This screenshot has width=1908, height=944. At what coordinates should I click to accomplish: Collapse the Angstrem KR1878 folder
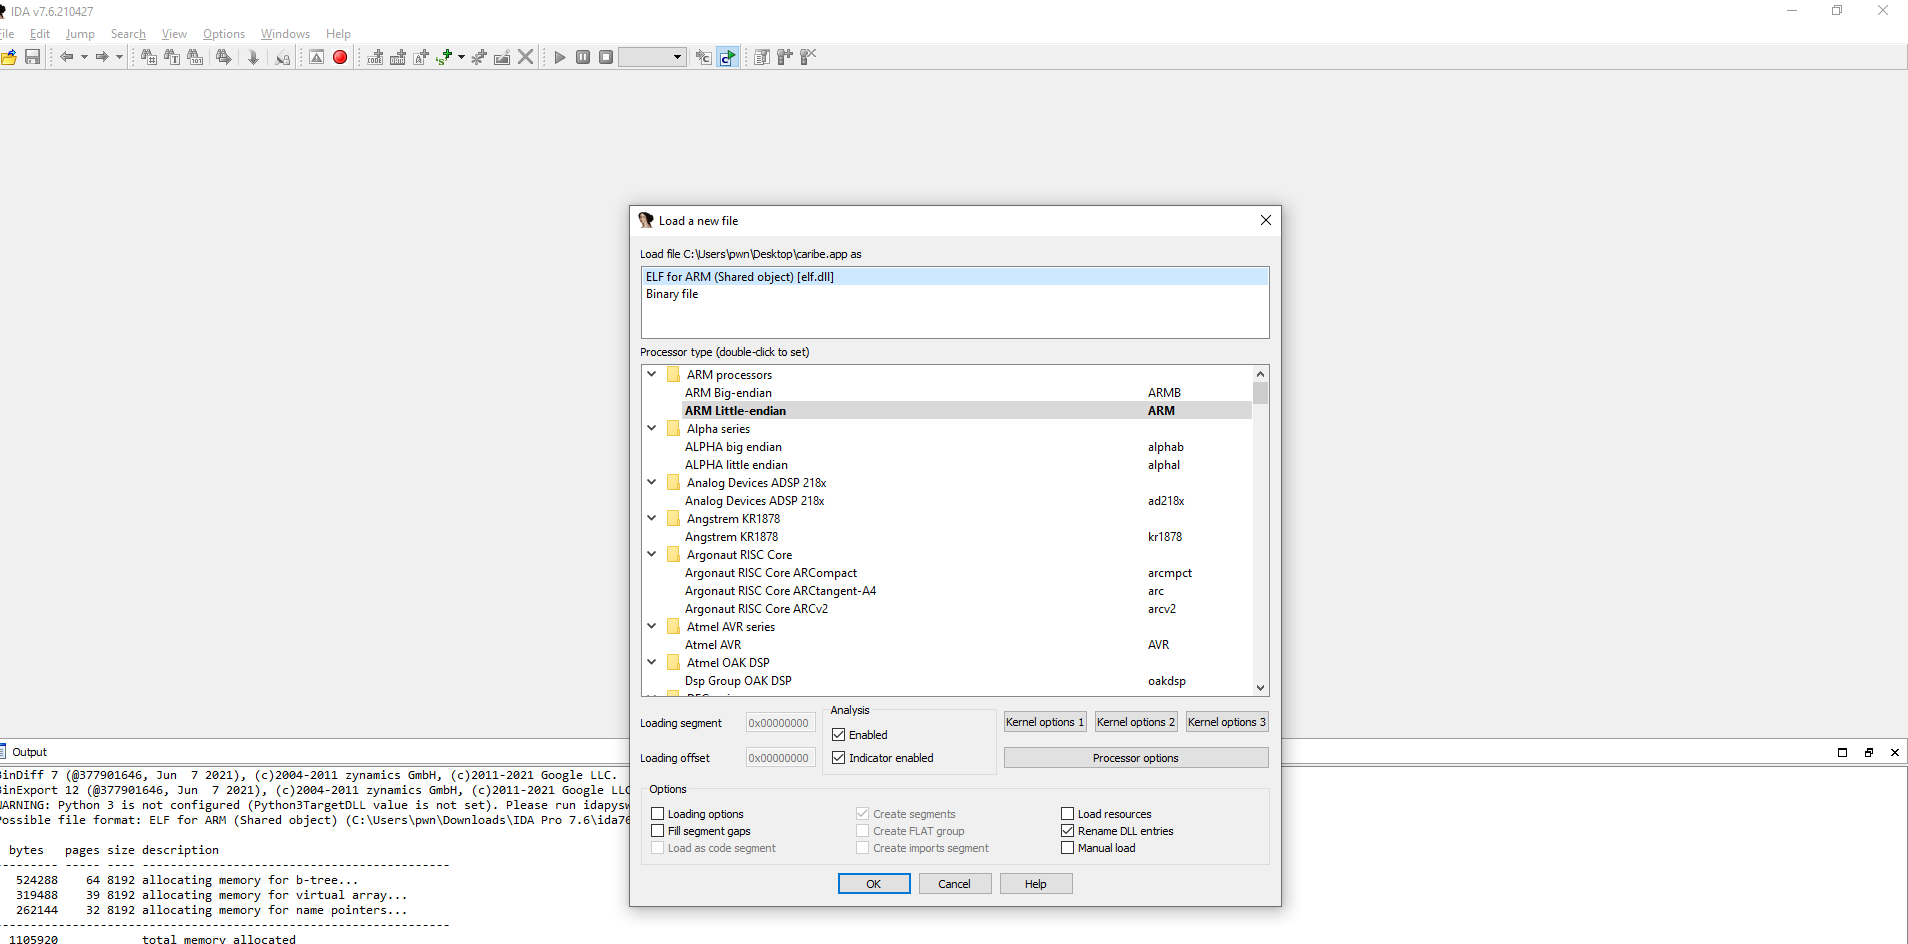click(x=652, y=518)
